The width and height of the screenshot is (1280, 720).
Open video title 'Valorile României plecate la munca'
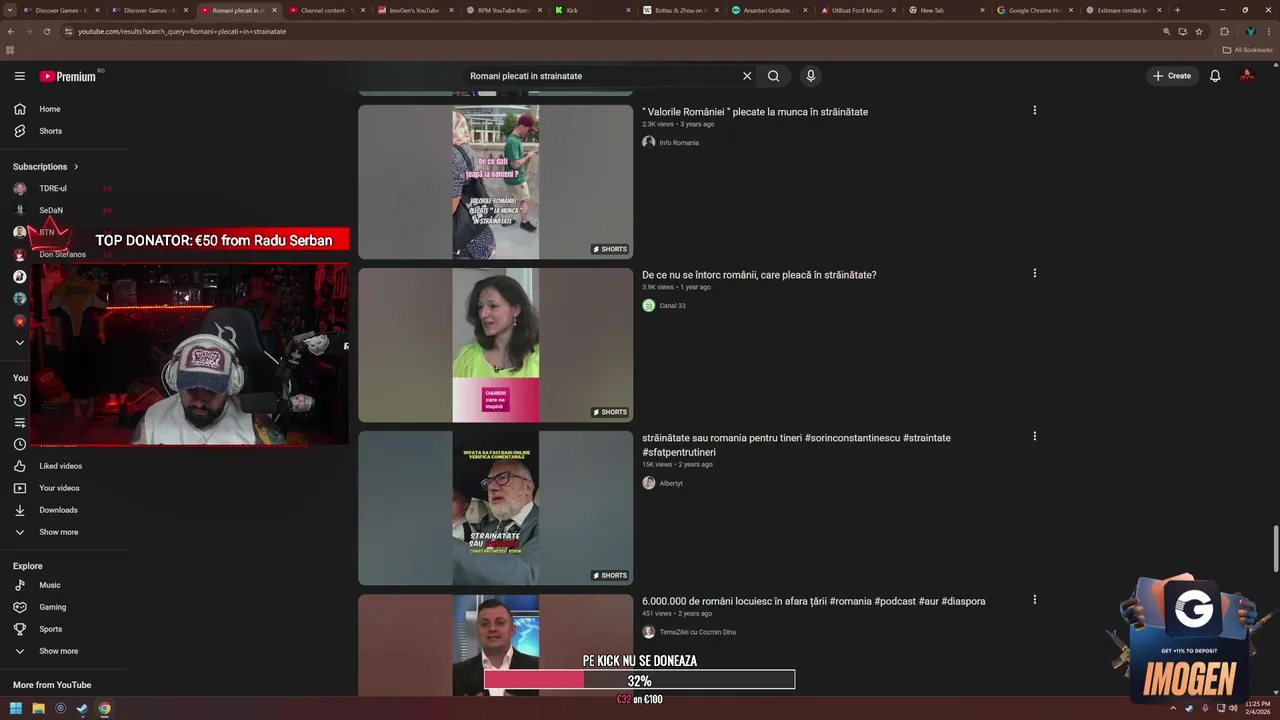pyautogui.click(x=755, y=112)
